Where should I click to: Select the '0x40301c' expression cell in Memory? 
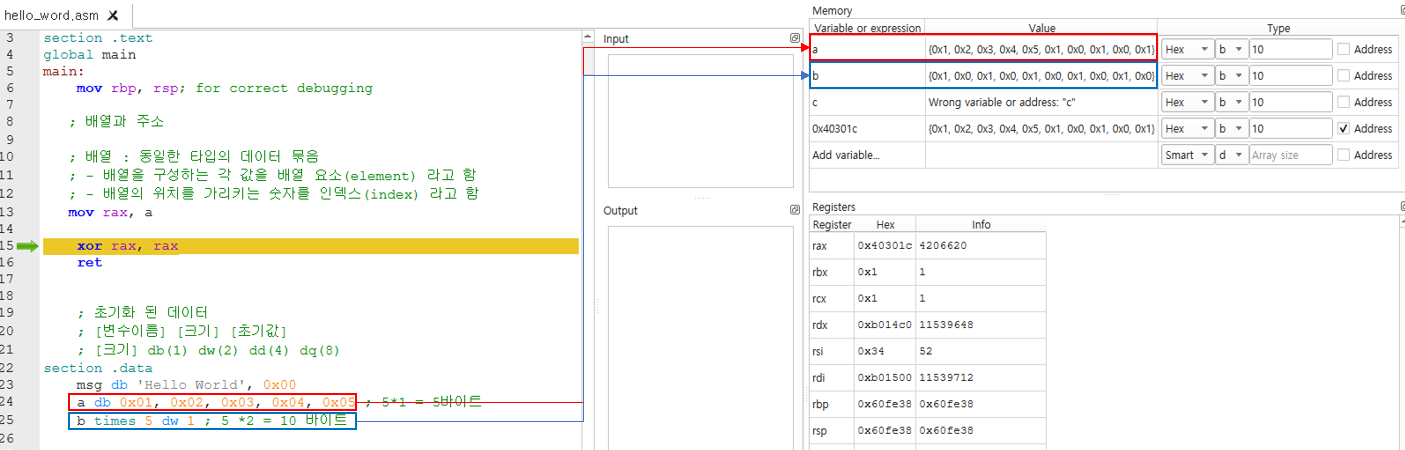pos(867,129)
